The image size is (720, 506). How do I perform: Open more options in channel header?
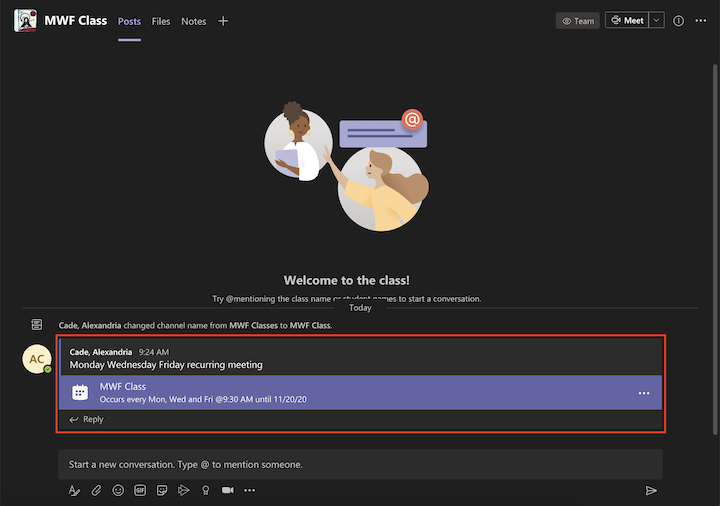point(700,21)
